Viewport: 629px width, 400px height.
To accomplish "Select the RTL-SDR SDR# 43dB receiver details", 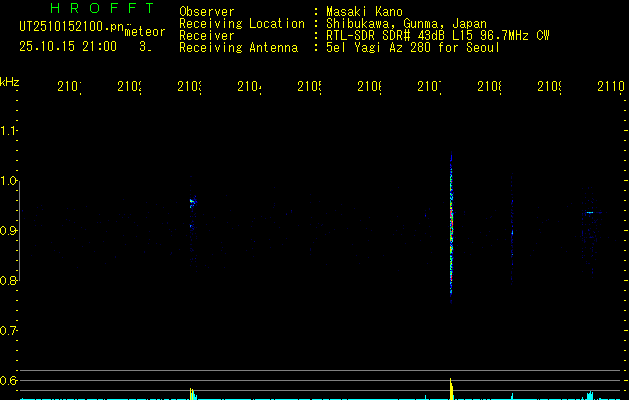I will click(437, 36).
